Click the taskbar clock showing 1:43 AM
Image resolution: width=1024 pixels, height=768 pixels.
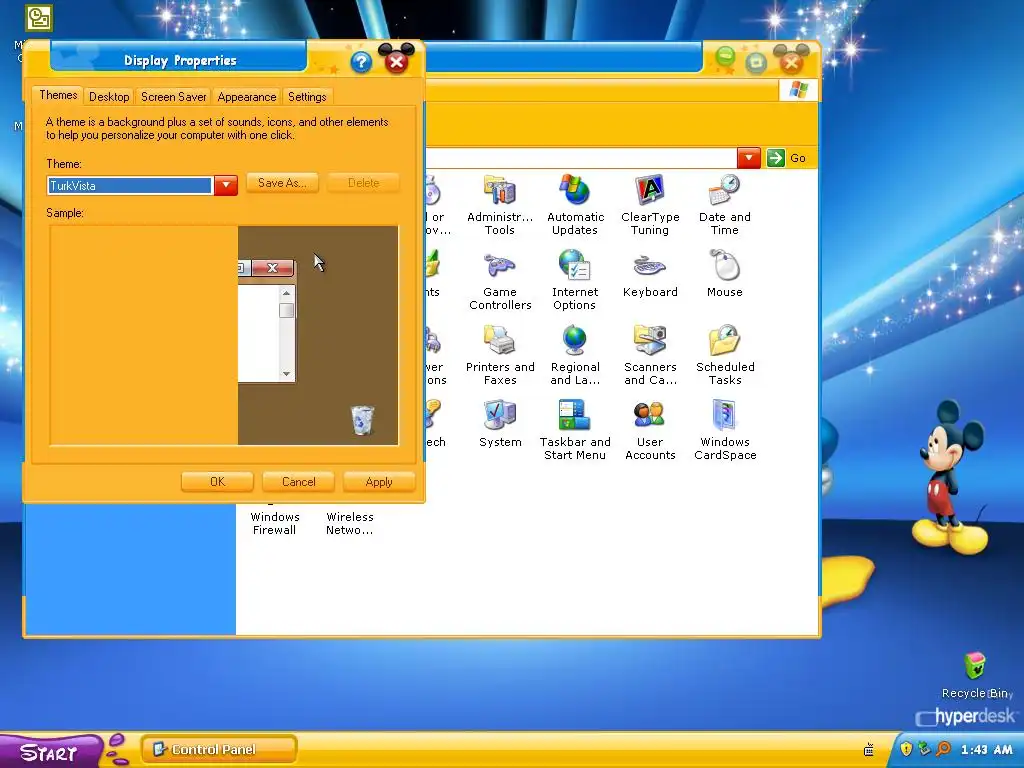tap(986, 750)
